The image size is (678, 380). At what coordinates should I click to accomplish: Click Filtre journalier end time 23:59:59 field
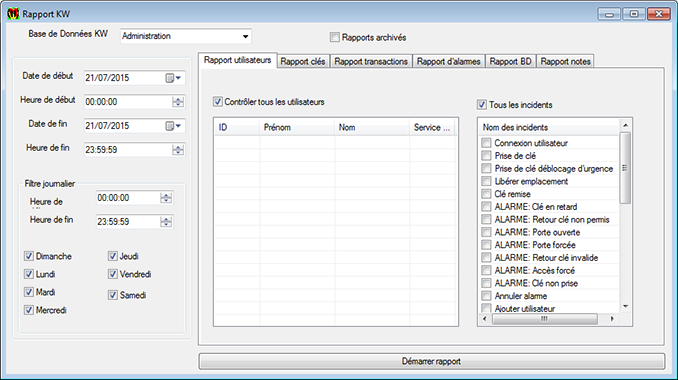tap(134, 222)
